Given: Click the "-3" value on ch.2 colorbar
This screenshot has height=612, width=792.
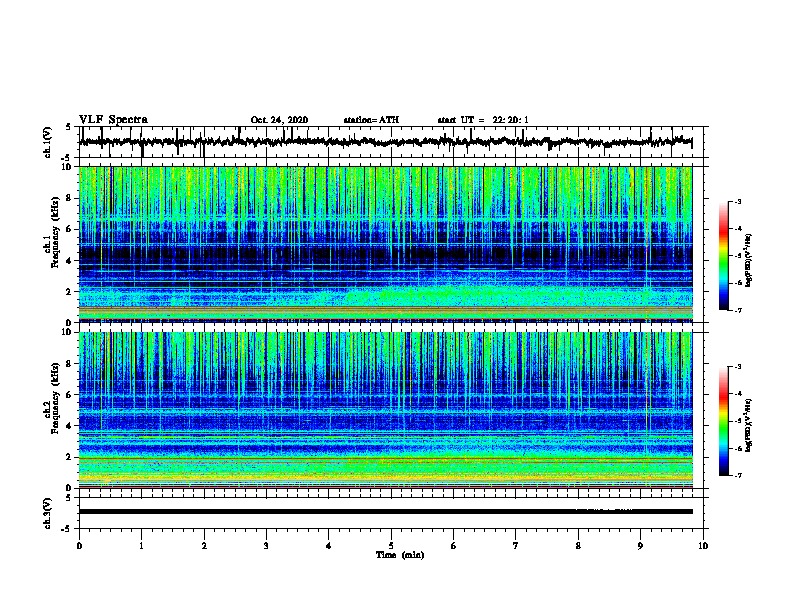Looking at the screenshot, I should [x=737, y=367].
